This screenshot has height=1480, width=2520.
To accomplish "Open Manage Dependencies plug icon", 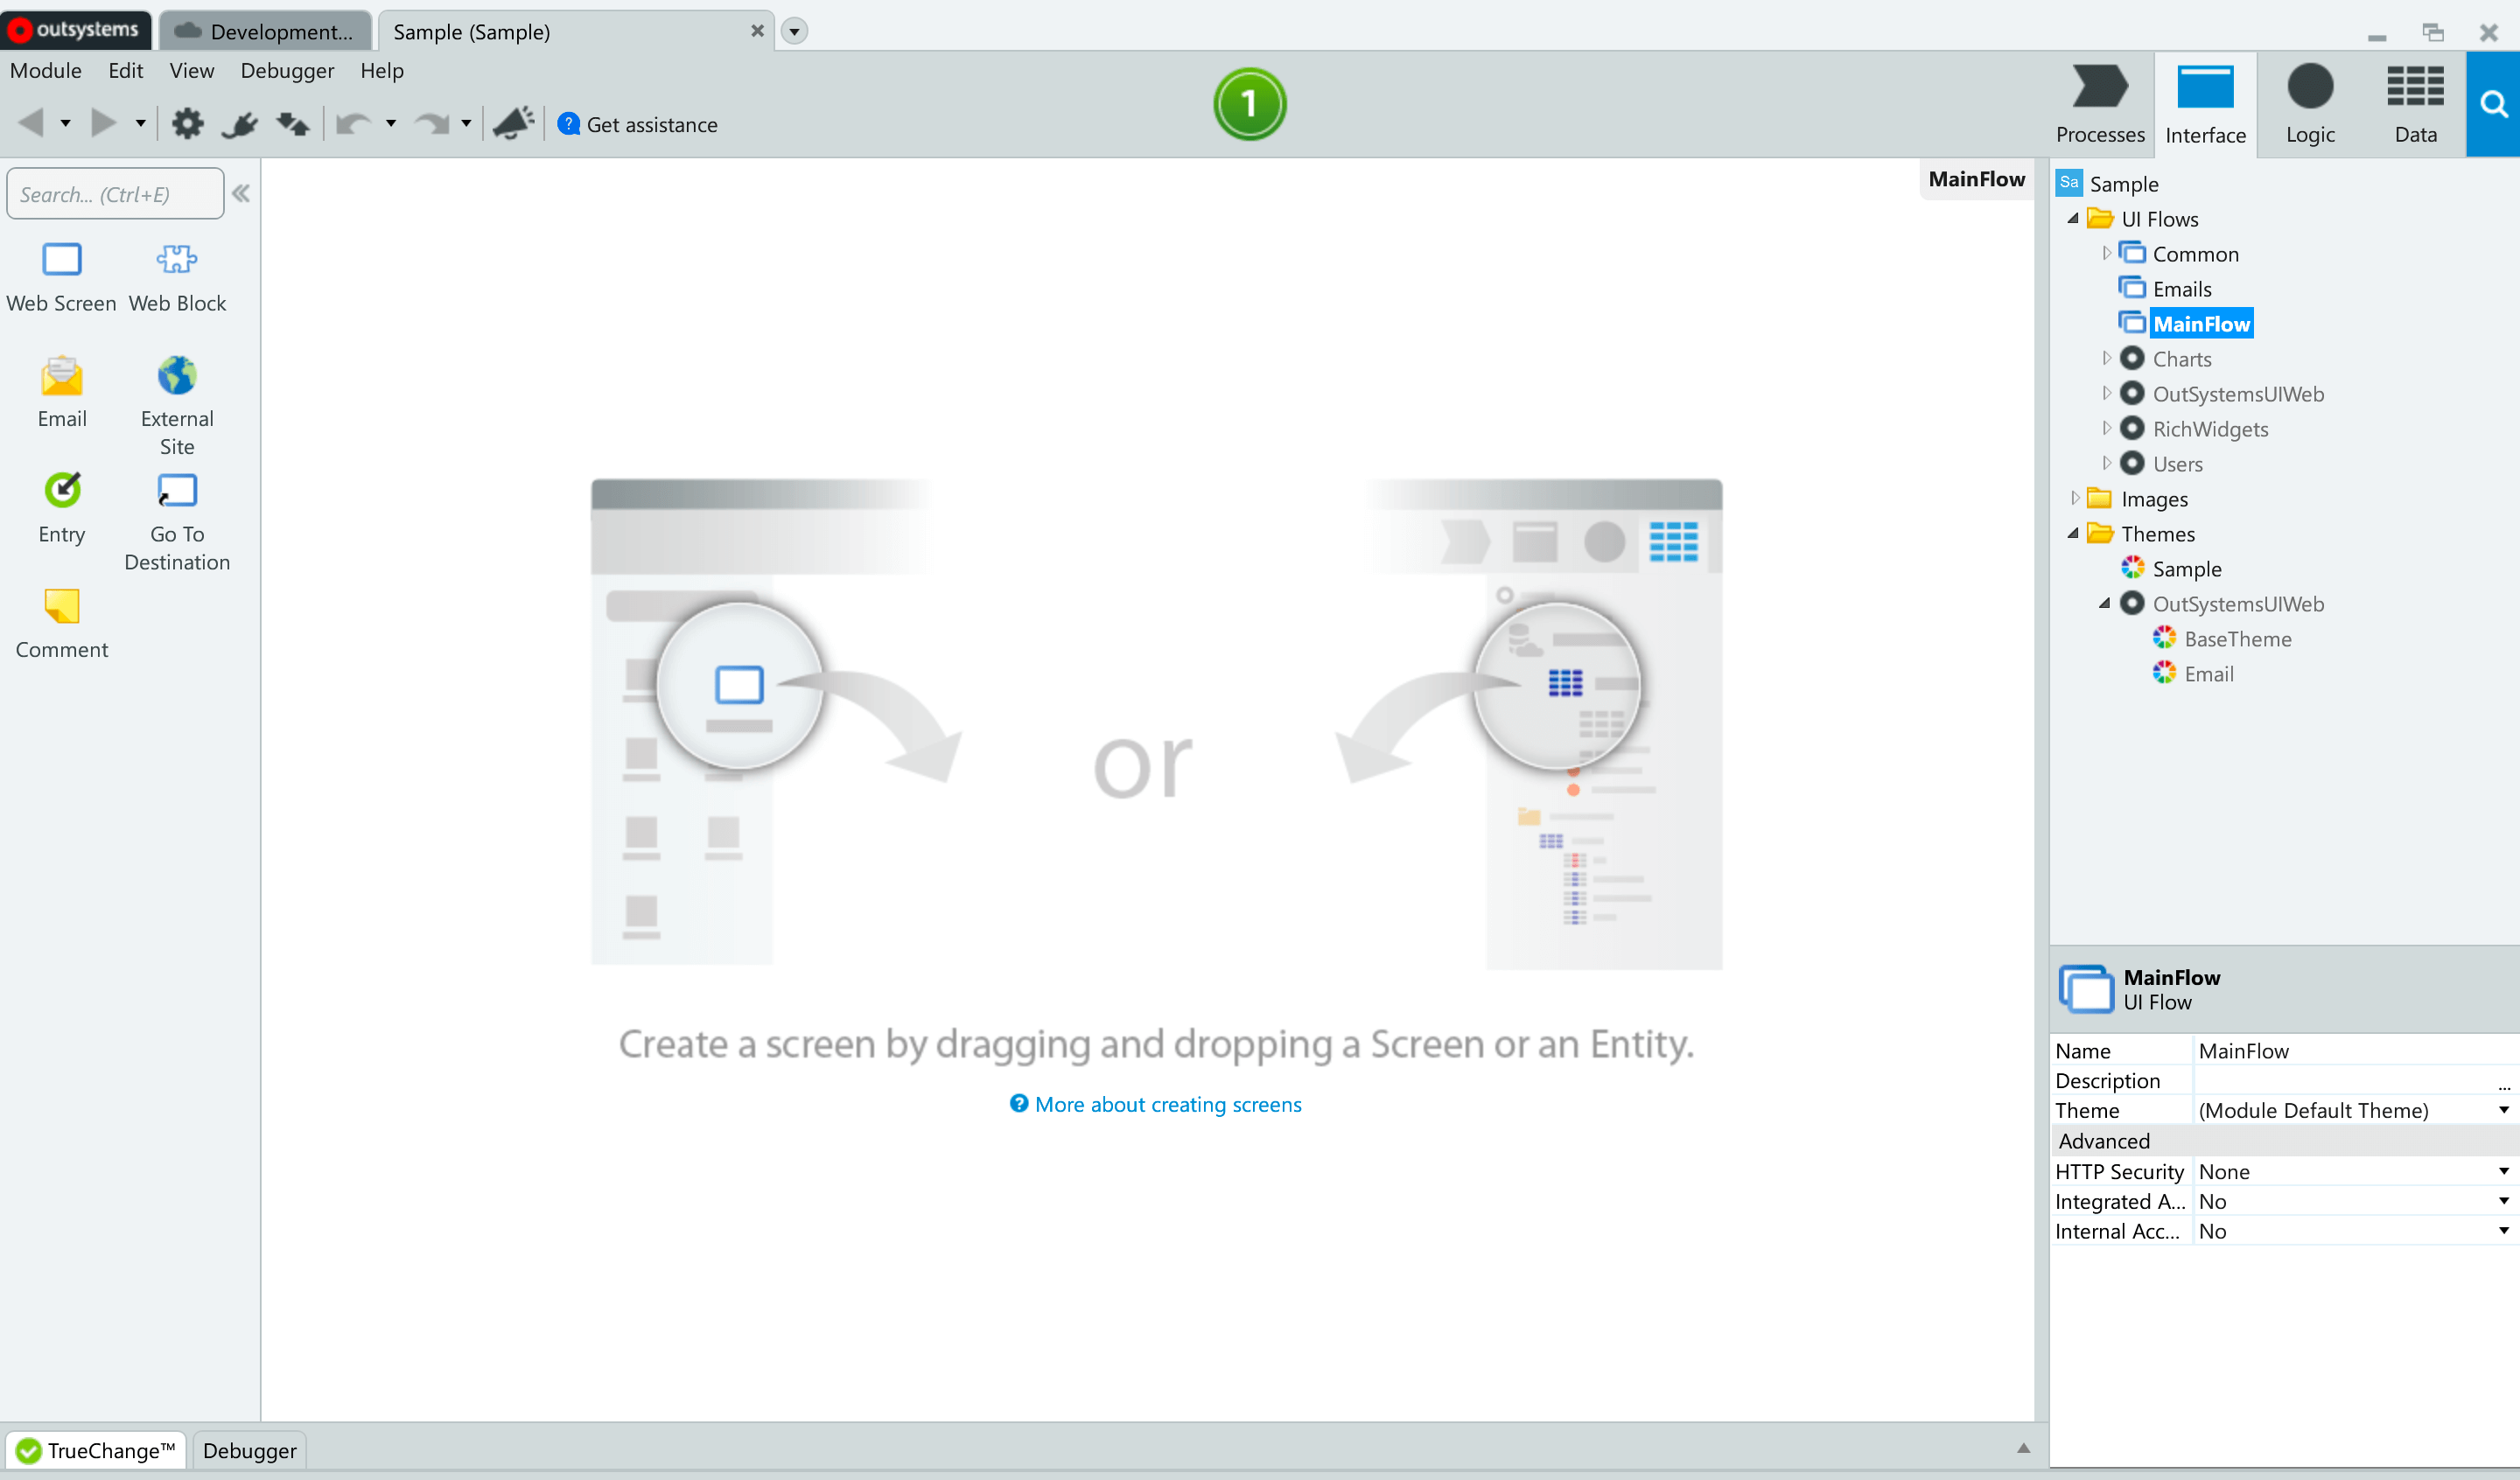I will coord(240,124).
